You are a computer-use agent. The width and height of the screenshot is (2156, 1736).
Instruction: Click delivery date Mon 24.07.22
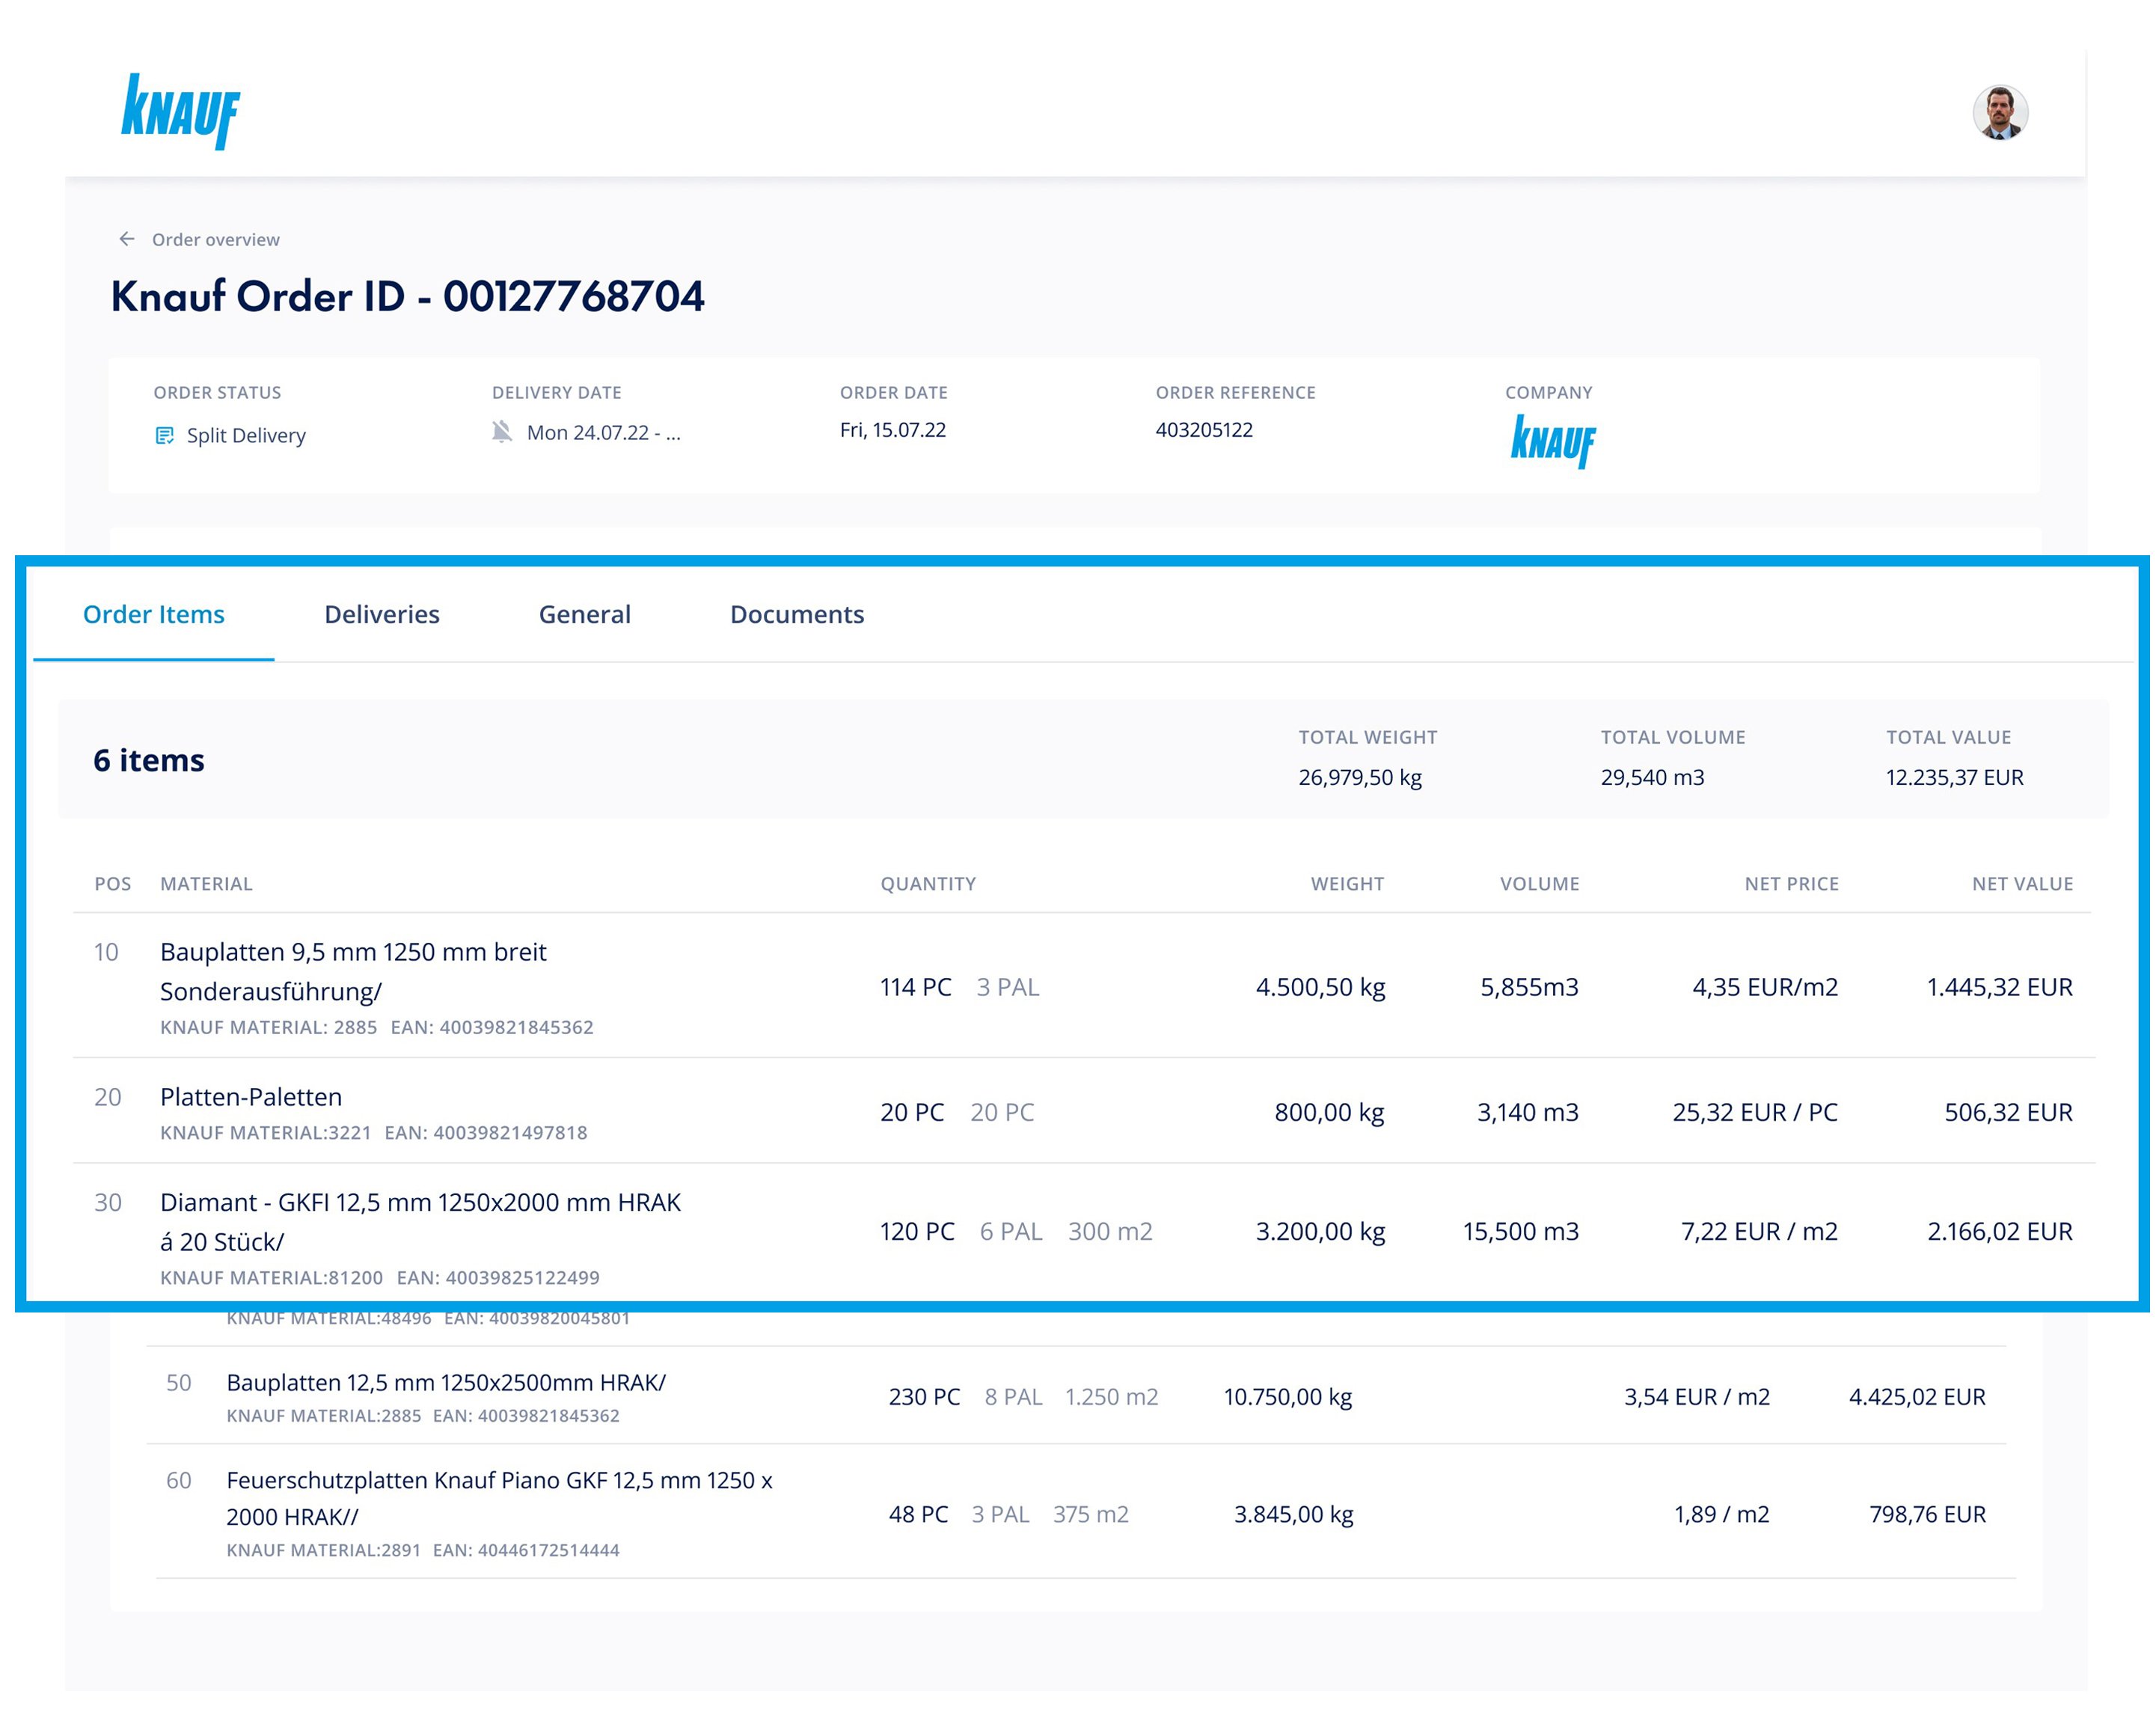[603, 433]
